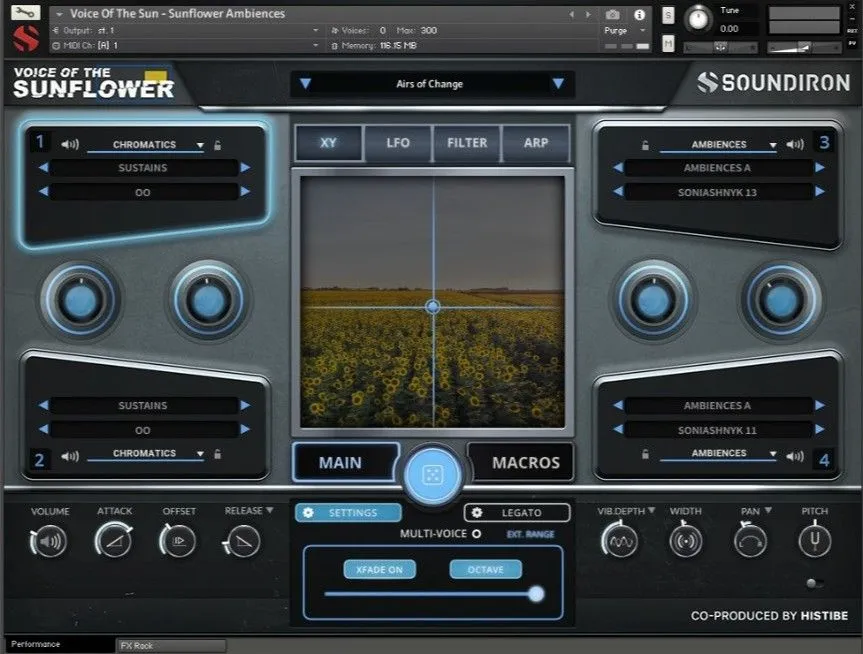Screen dimensions: 863x654
Task: Mute layer 1 with speaker icon
Action: pyautogui.click(x=70, y=145)
